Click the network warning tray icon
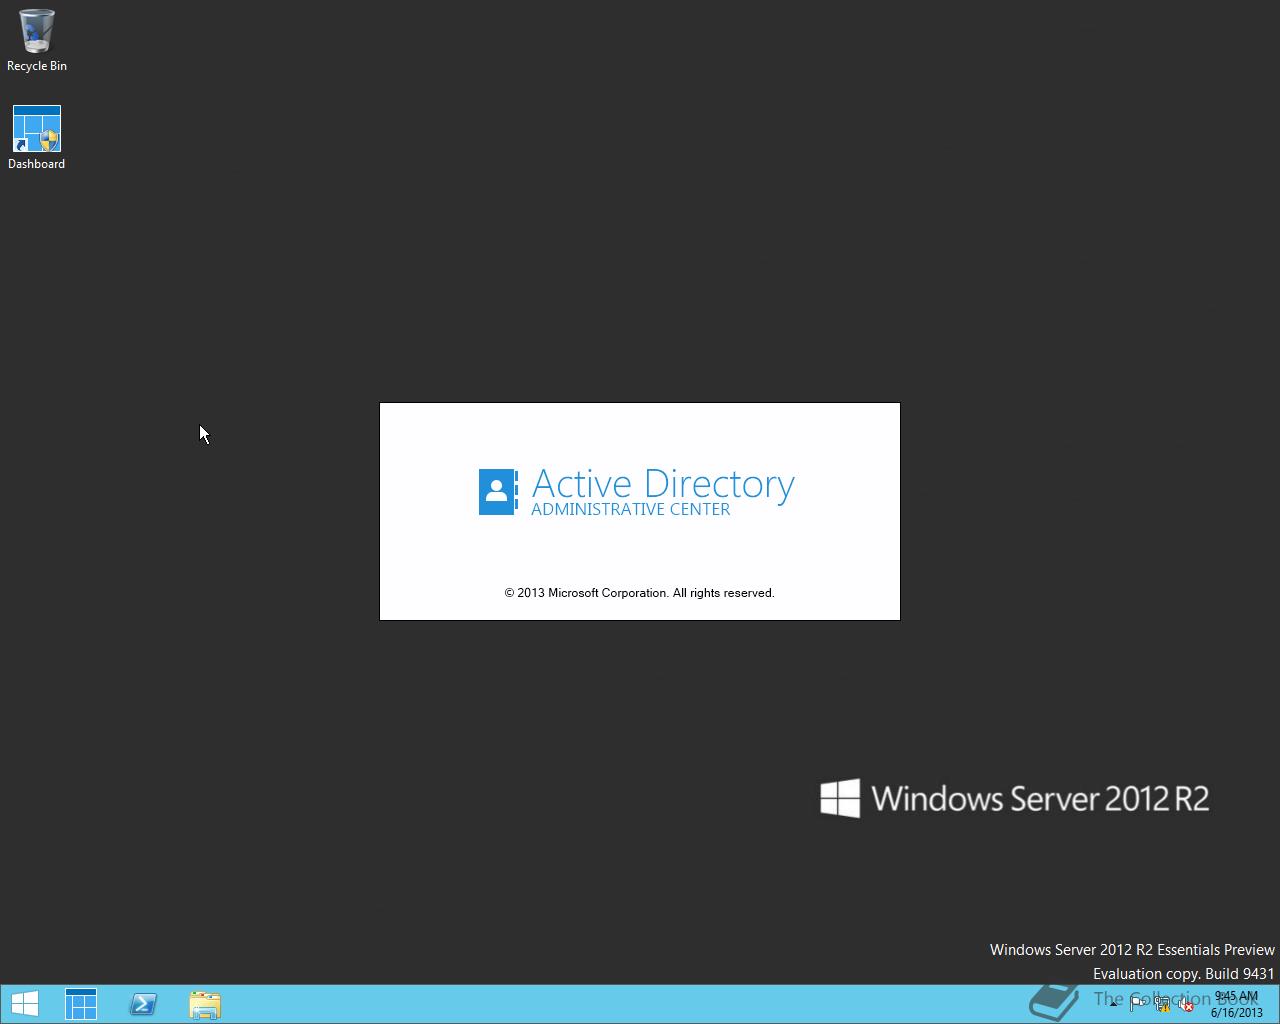1280x1024 pixels. click(x=1162, y=1005)
